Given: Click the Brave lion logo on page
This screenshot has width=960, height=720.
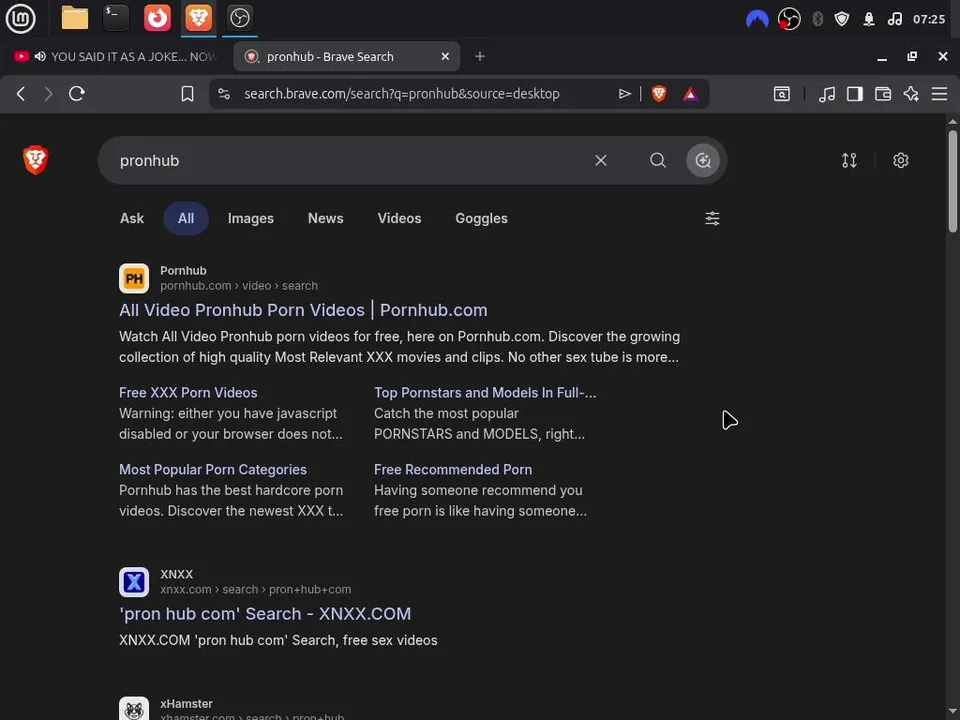Looking at the screenshot, I should pos(36,160).
